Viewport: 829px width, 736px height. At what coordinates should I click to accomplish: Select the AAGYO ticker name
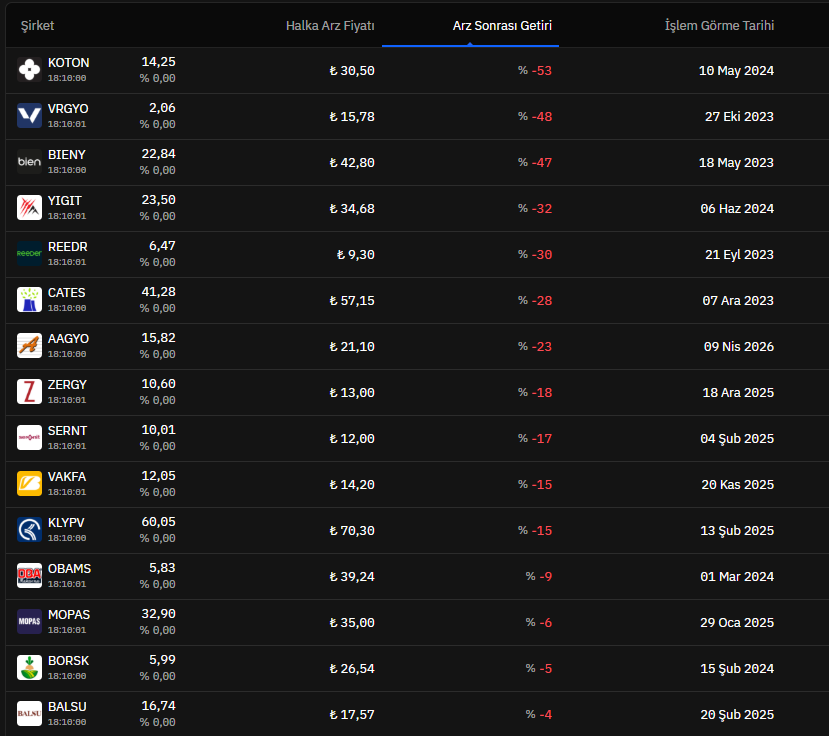68,339
